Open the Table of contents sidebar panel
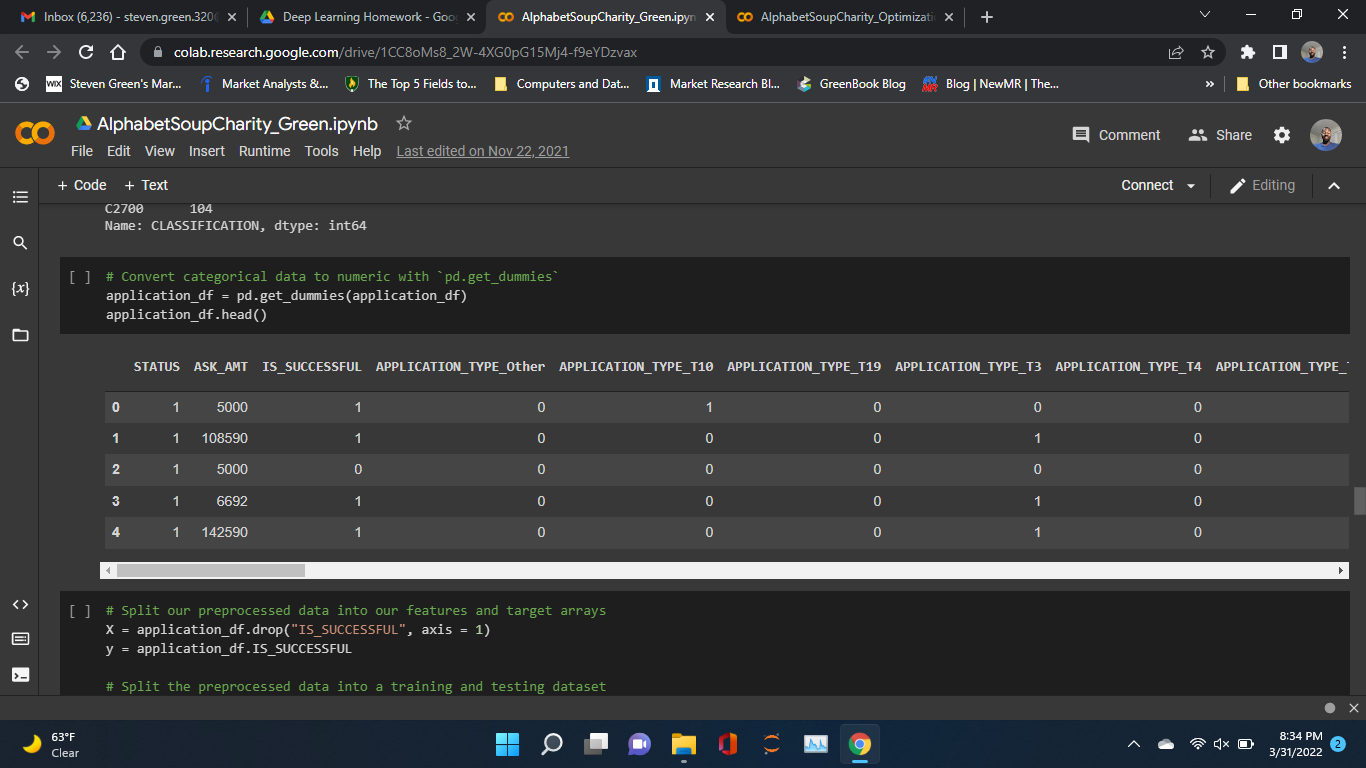Image resolution: width=1366 pixels, height=768 pixels. tap(20, 197)
